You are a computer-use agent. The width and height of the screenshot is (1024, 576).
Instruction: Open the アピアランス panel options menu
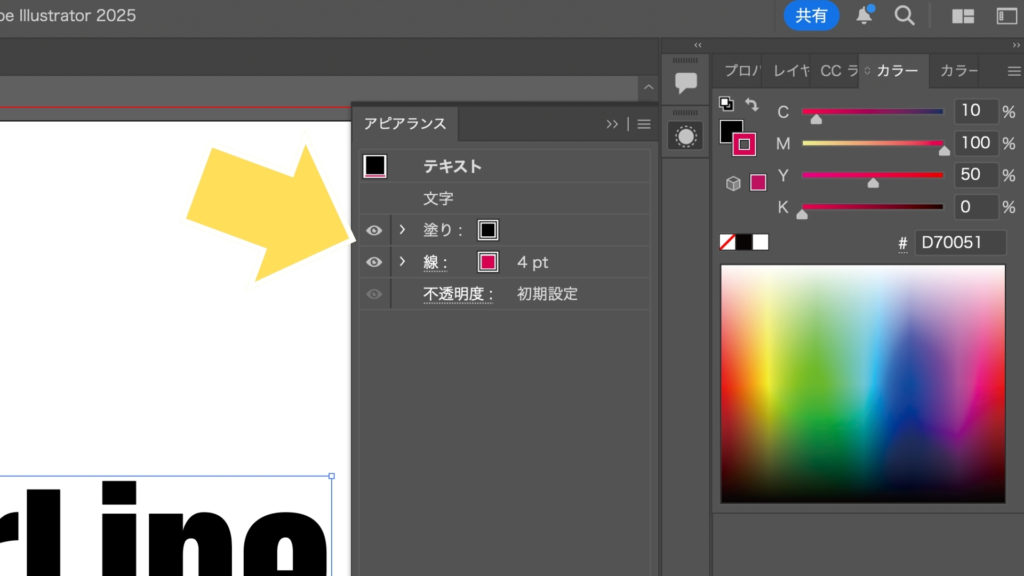pyautogui.click(x=644, y=124)
